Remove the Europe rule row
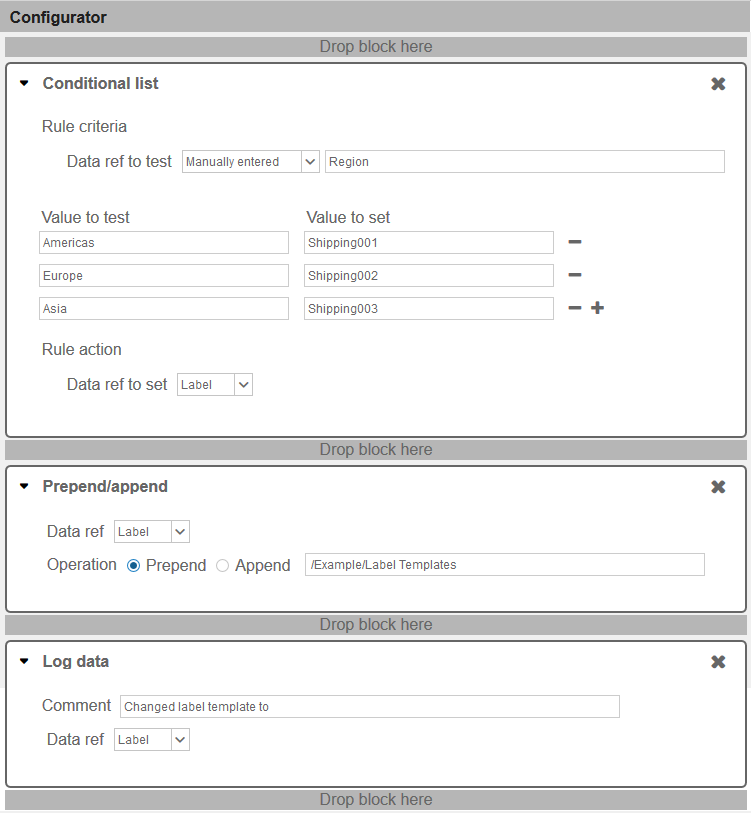The height and width of the screenshot is (813, 751). tap(575, 275)
